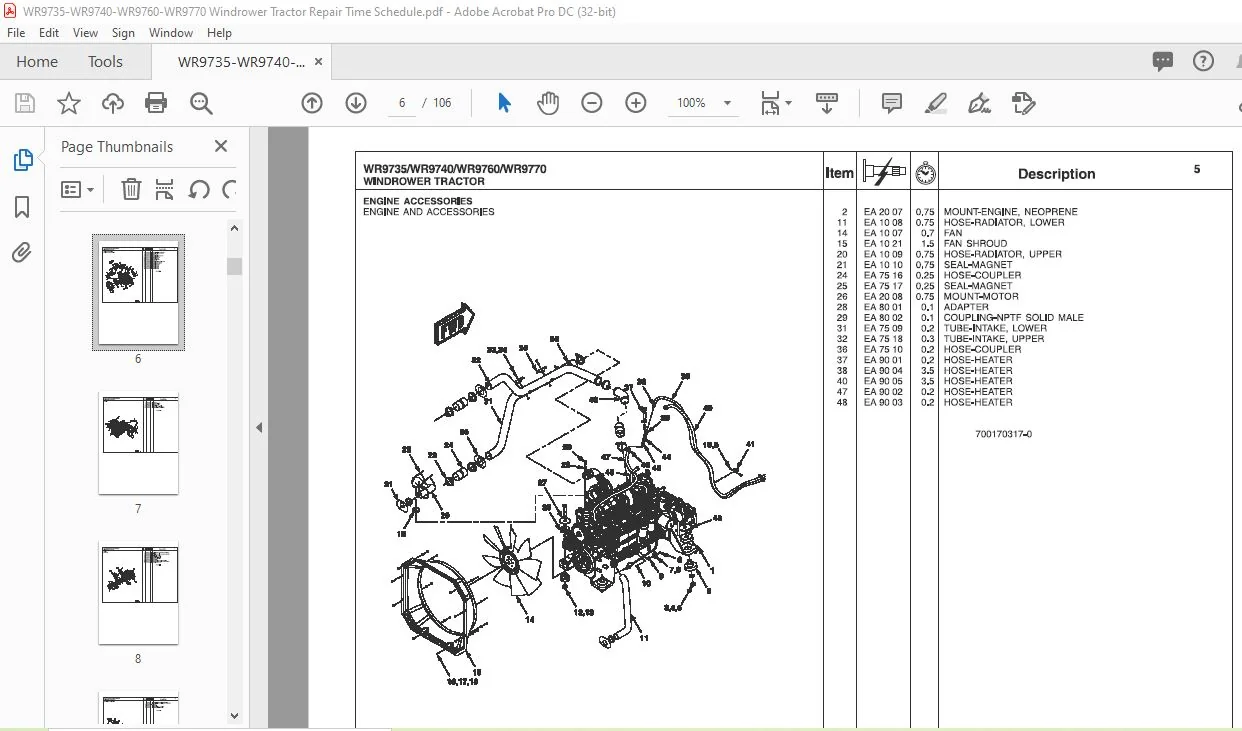Click the WINDROWER TRACTOR title text

tap(424, 182)
